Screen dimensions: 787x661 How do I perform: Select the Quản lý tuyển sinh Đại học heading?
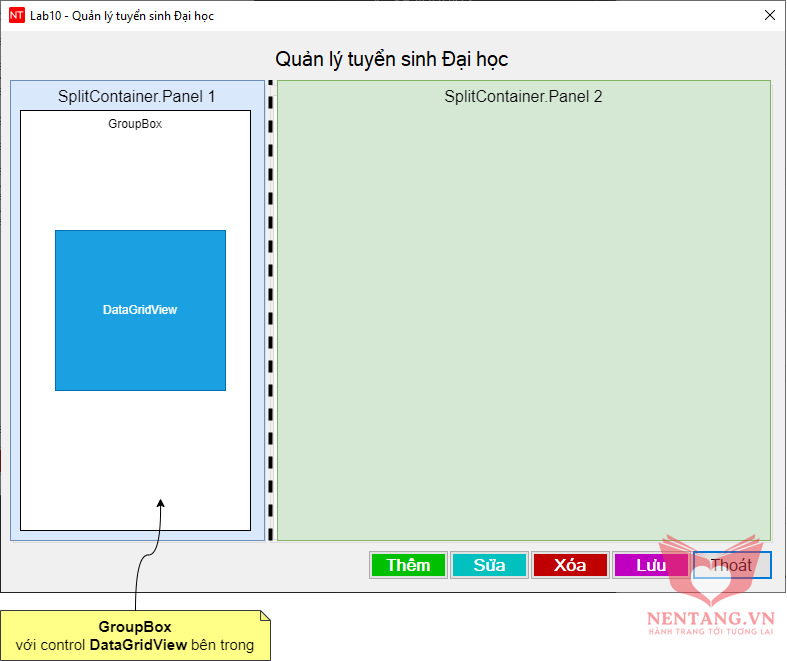click(x=392, y=60)
